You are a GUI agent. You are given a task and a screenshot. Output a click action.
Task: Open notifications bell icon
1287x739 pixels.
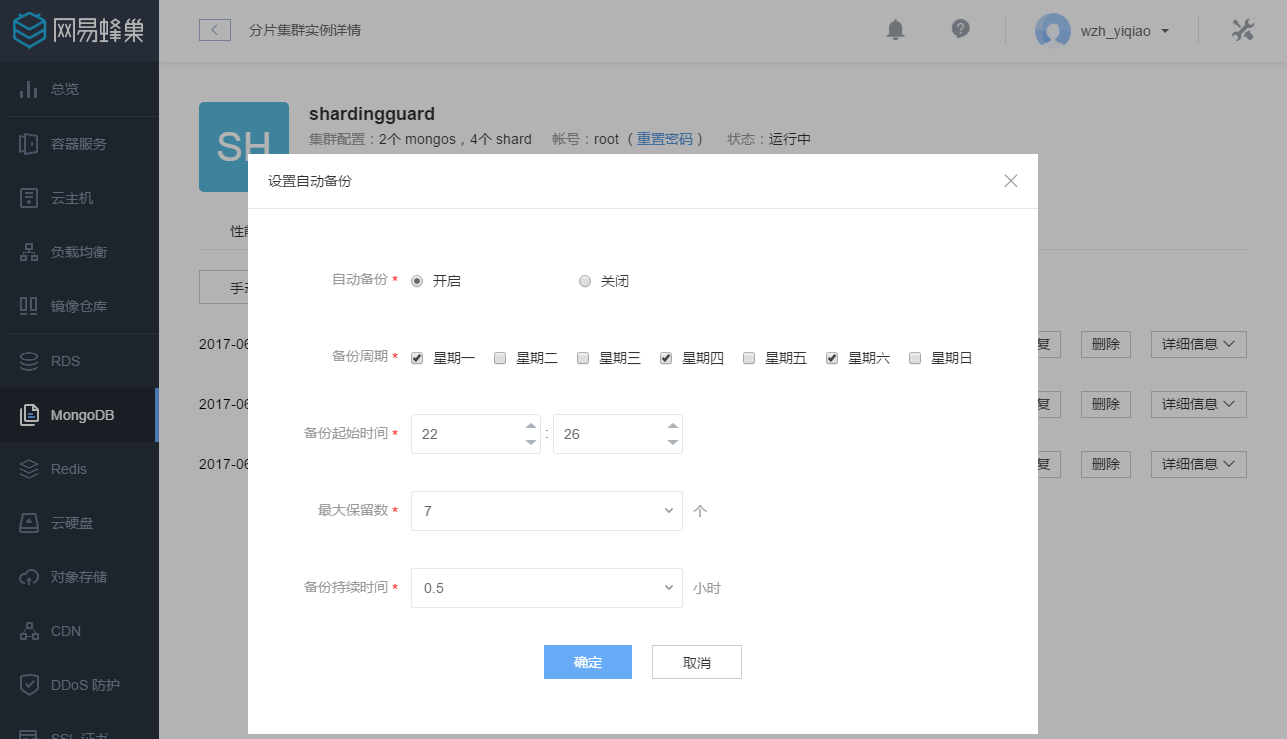click(896, 30)
